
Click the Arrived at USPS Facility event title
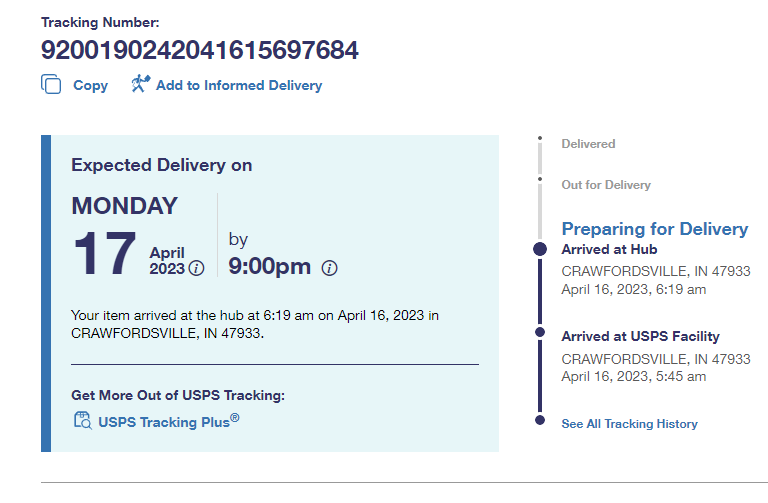click(640, 337)
